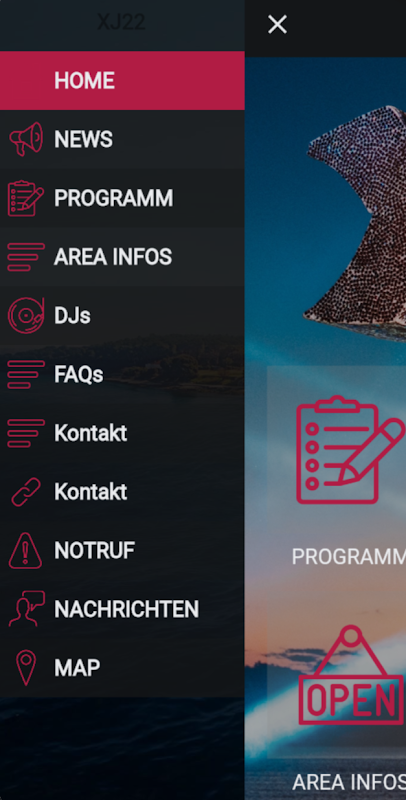This screenshot has height=800, width=406.
Task: Go to the DJs menu entry
Action: (122, 315)
